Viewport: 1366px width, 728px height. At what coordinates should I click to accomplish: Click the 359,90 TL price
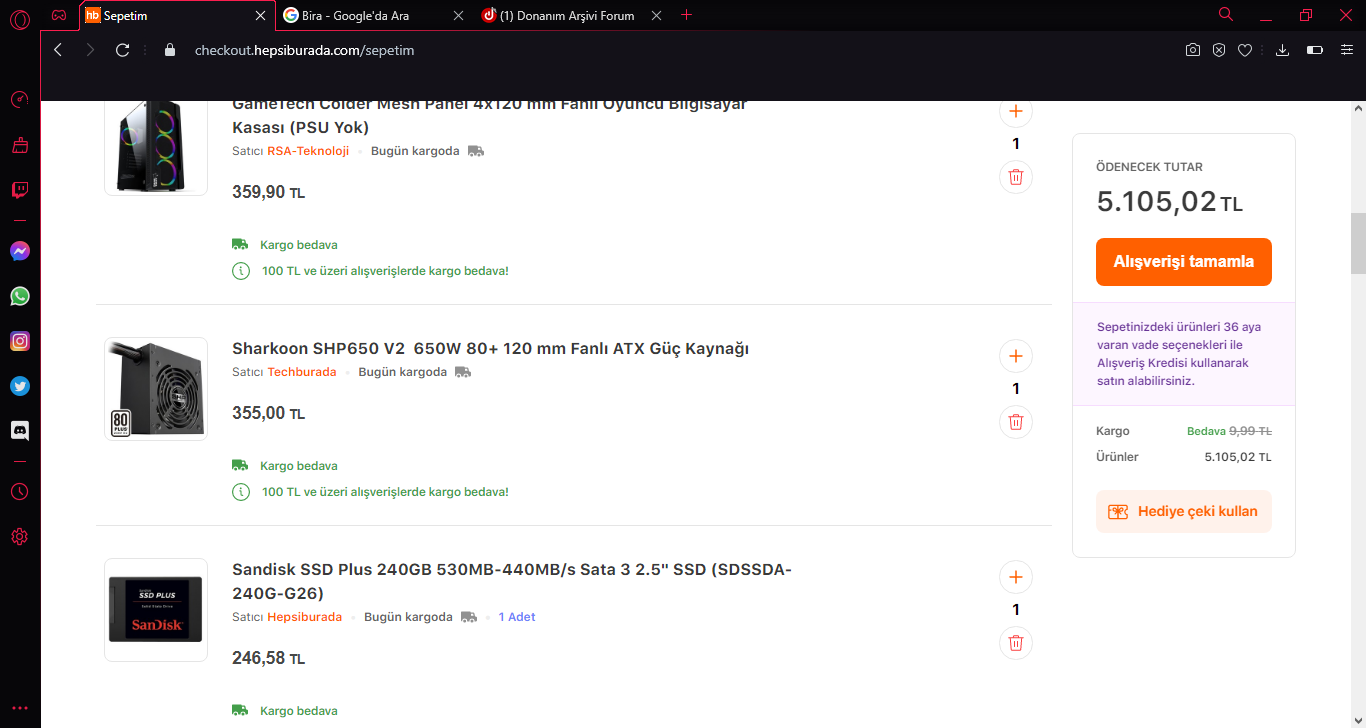pyautogui.click(x=268, y=192)
